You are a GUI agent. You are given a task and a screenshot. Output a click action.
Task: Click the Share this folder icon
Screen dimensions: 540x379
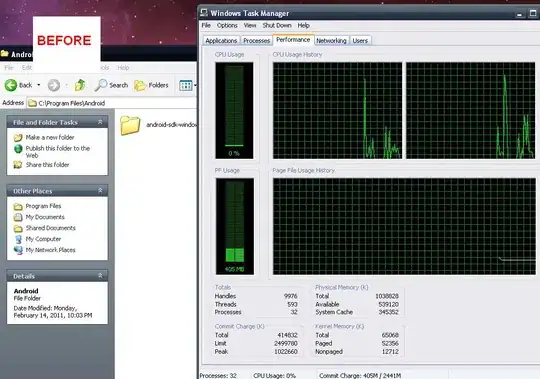click(18, 165)
